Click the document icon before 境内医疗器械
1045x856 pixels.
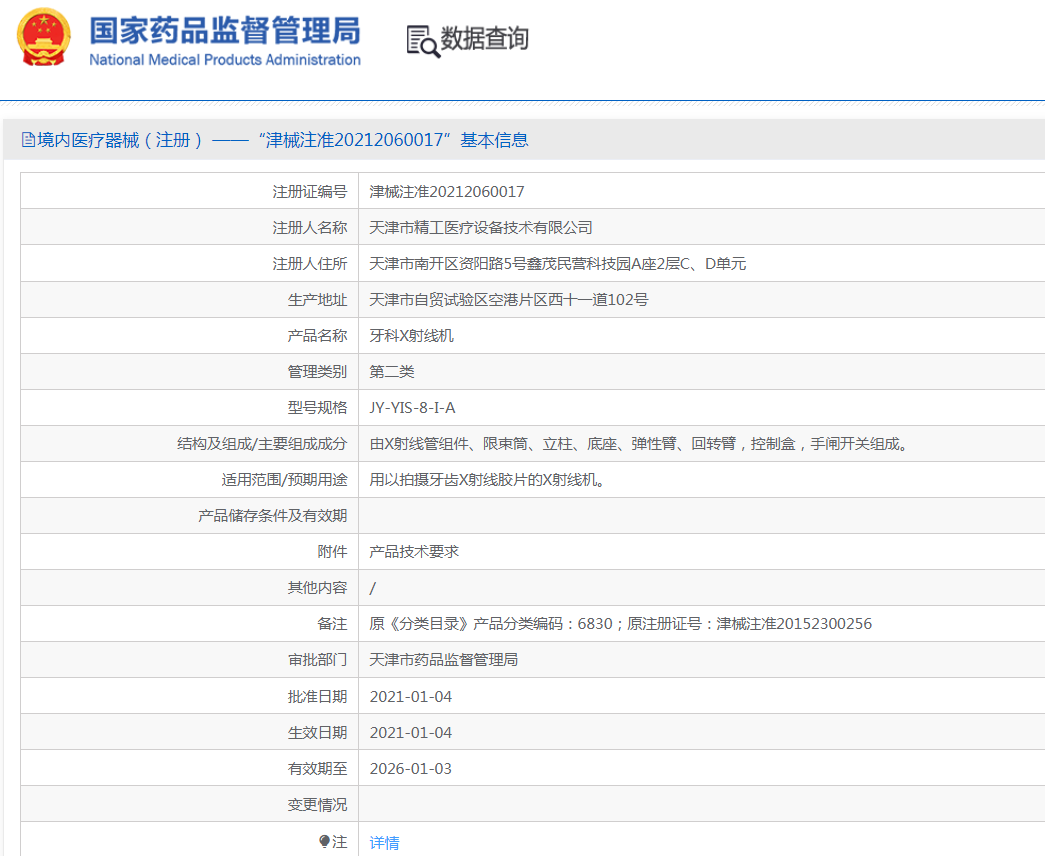pos(28,140)
